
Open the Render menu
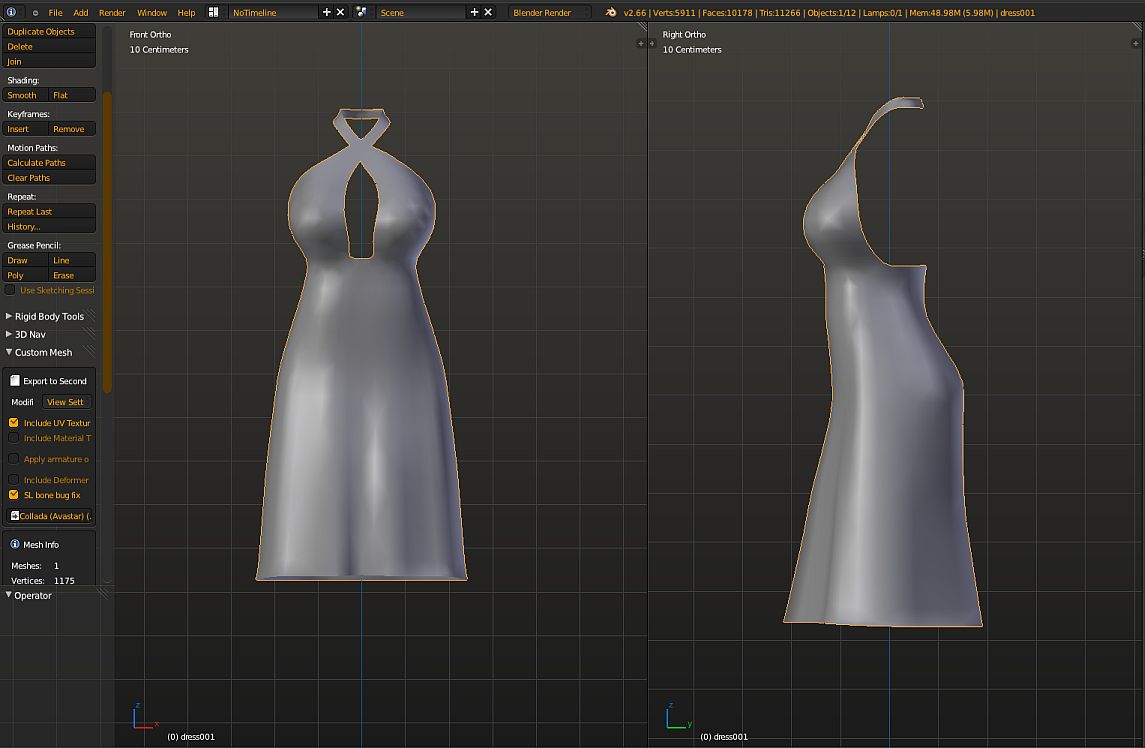112,12
